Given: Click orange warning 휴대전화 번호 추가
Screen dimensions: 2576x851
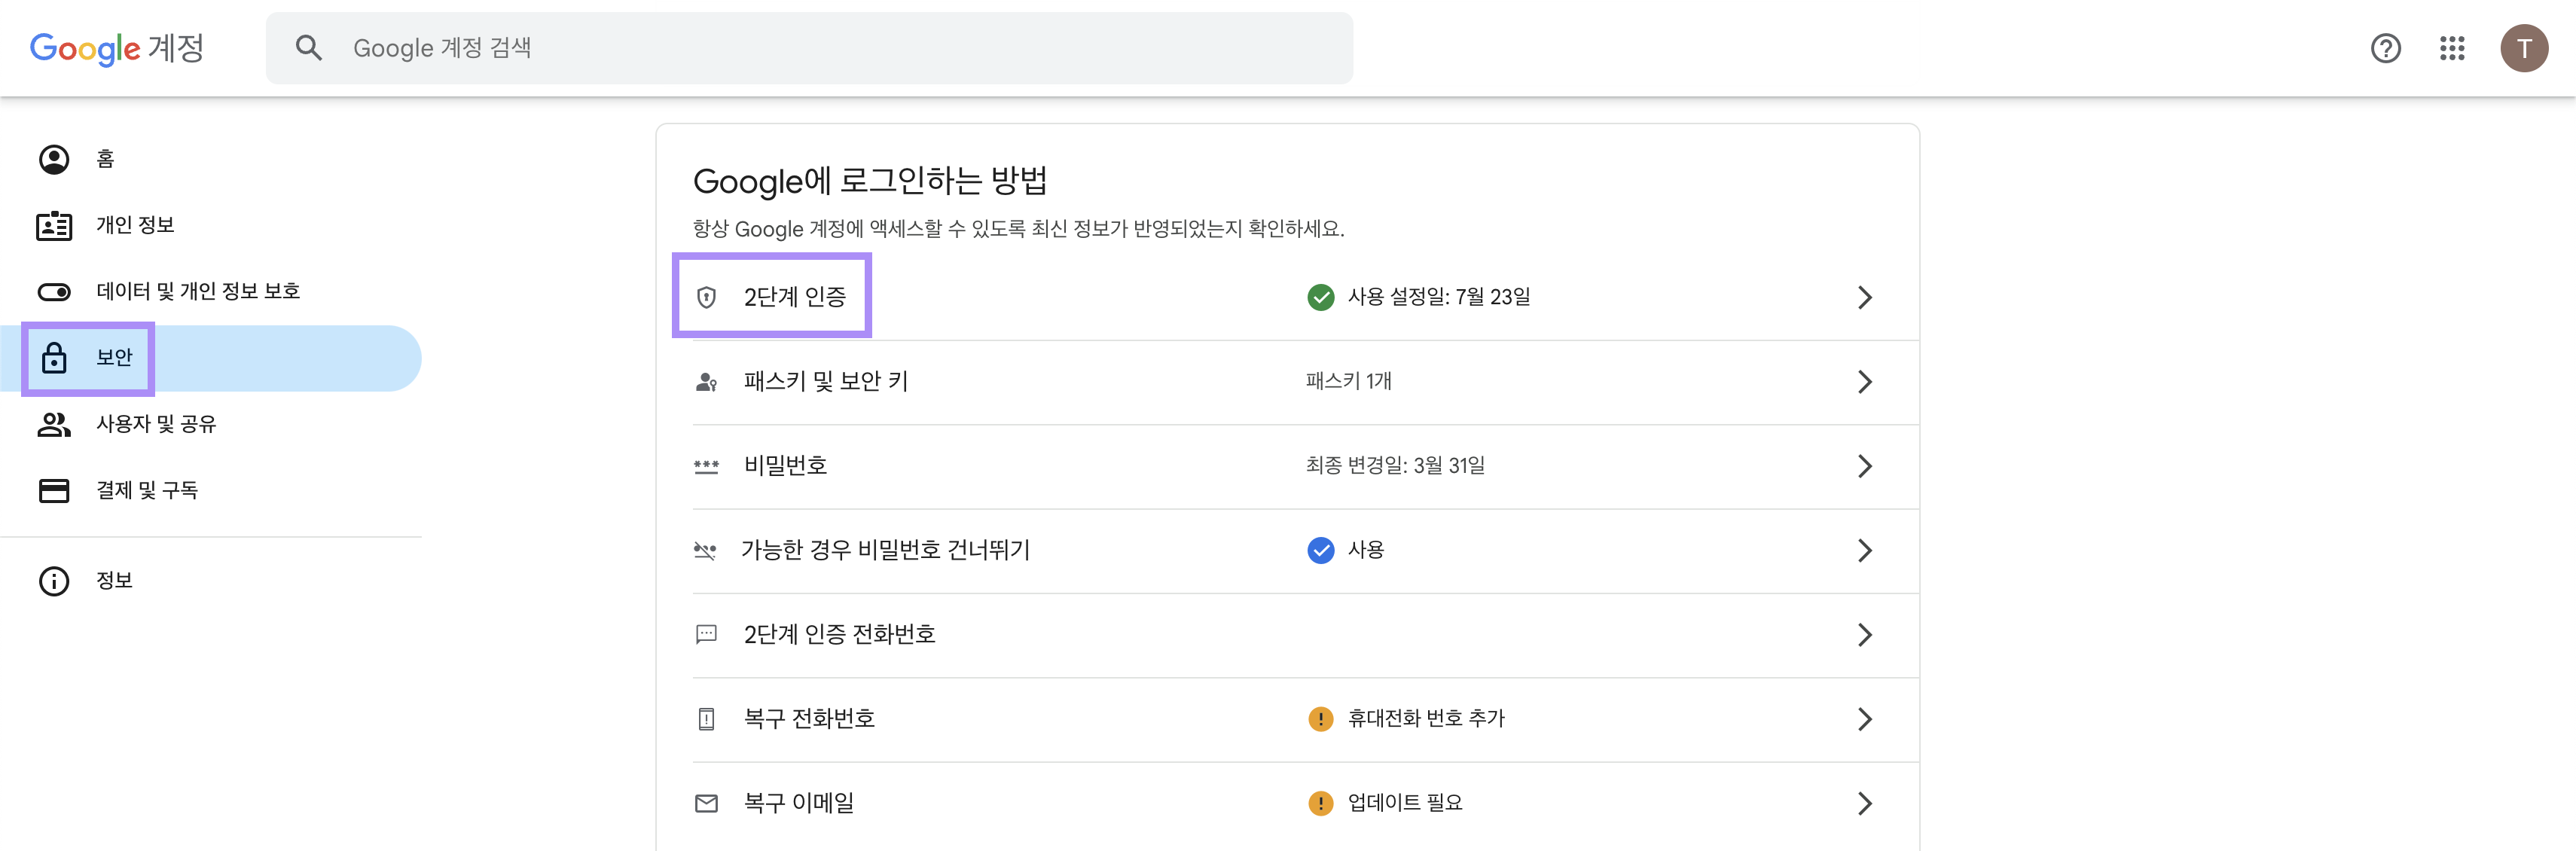Looking at the screenshot, I should 1406,719.
